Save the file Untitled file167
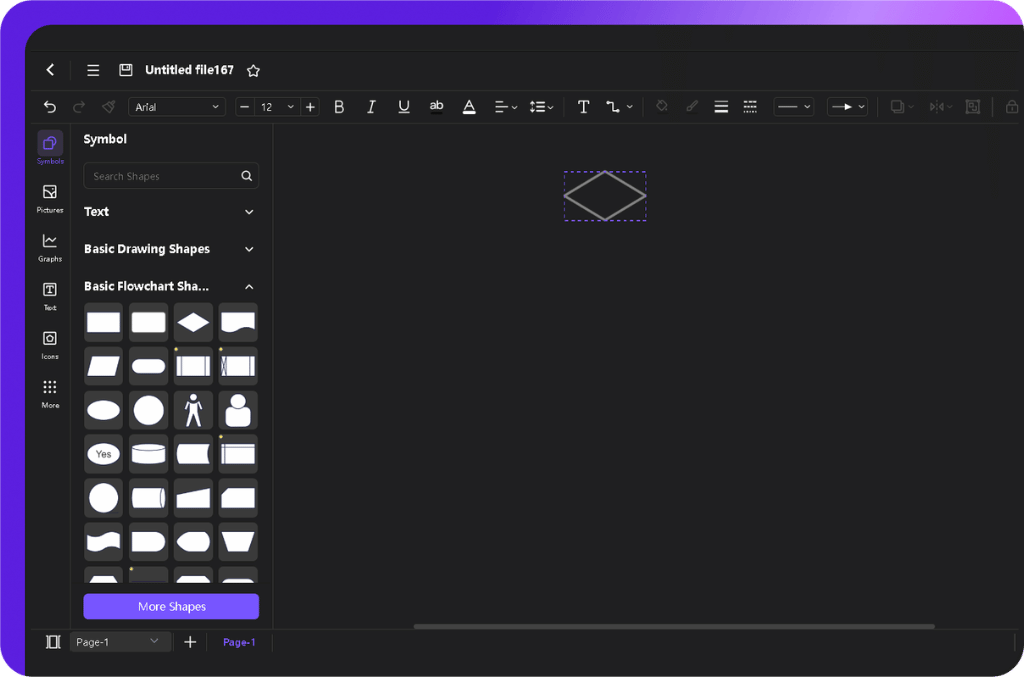Viewport: 1024px width, 677px height. [x=125, y=69]
